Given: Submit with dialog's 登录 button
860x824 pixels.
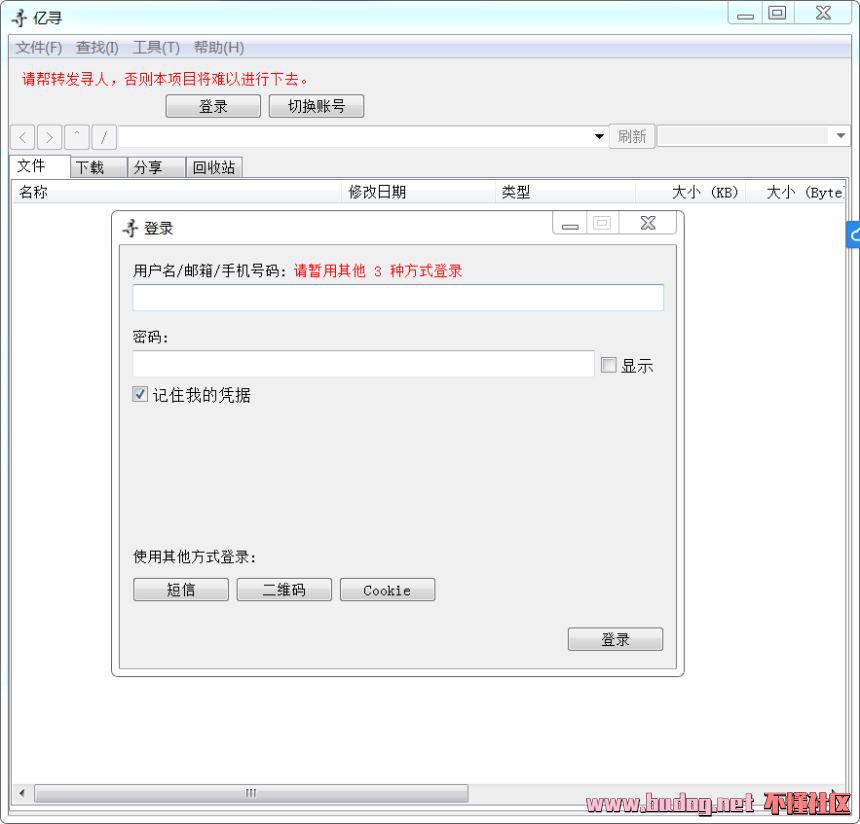Looking at the screenshot, I should point(615,639).
